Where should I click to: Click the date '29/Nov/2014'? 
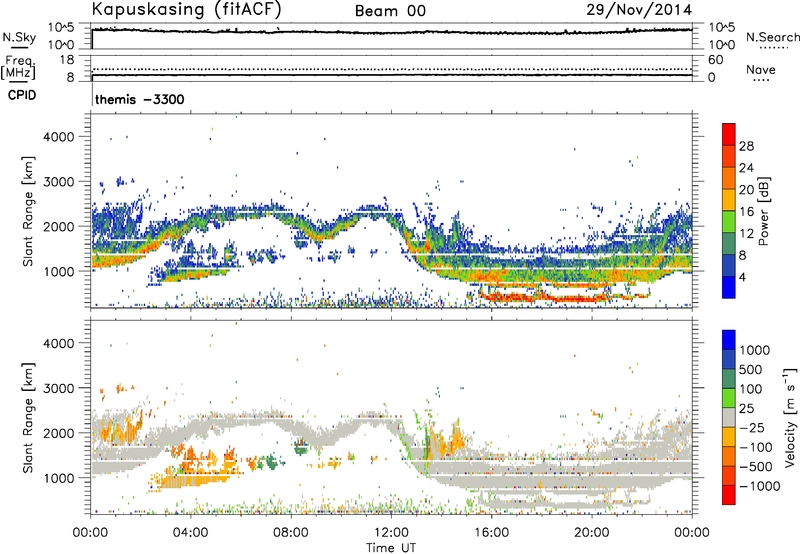(x=639, y=10)
